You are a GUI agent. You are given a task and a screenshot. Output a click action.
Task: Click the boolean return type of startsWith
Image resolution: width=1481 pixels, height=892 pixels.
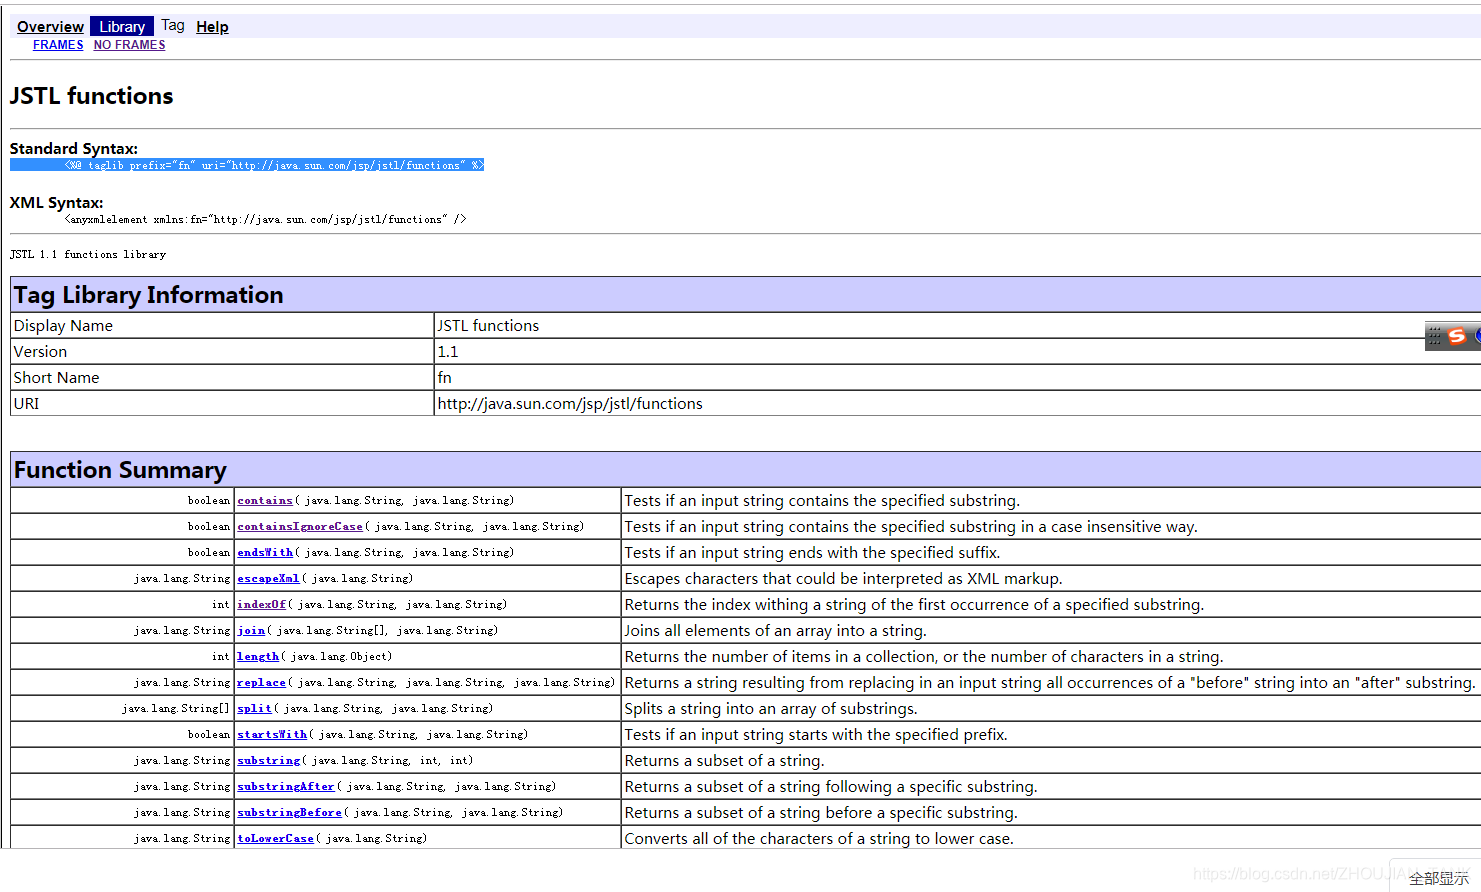tap(209, 734)
